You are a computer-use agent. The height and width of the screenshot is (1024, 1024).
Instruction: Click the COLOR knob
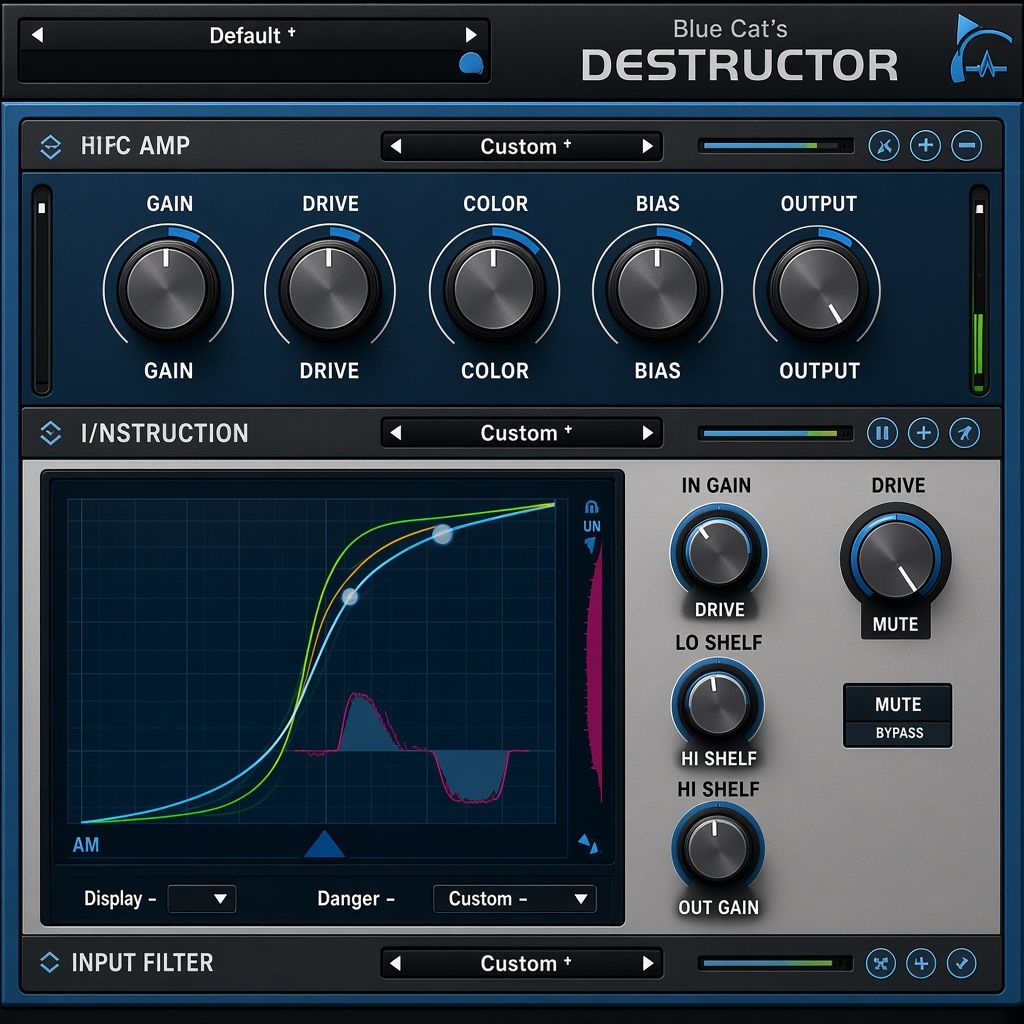[494, 287]
